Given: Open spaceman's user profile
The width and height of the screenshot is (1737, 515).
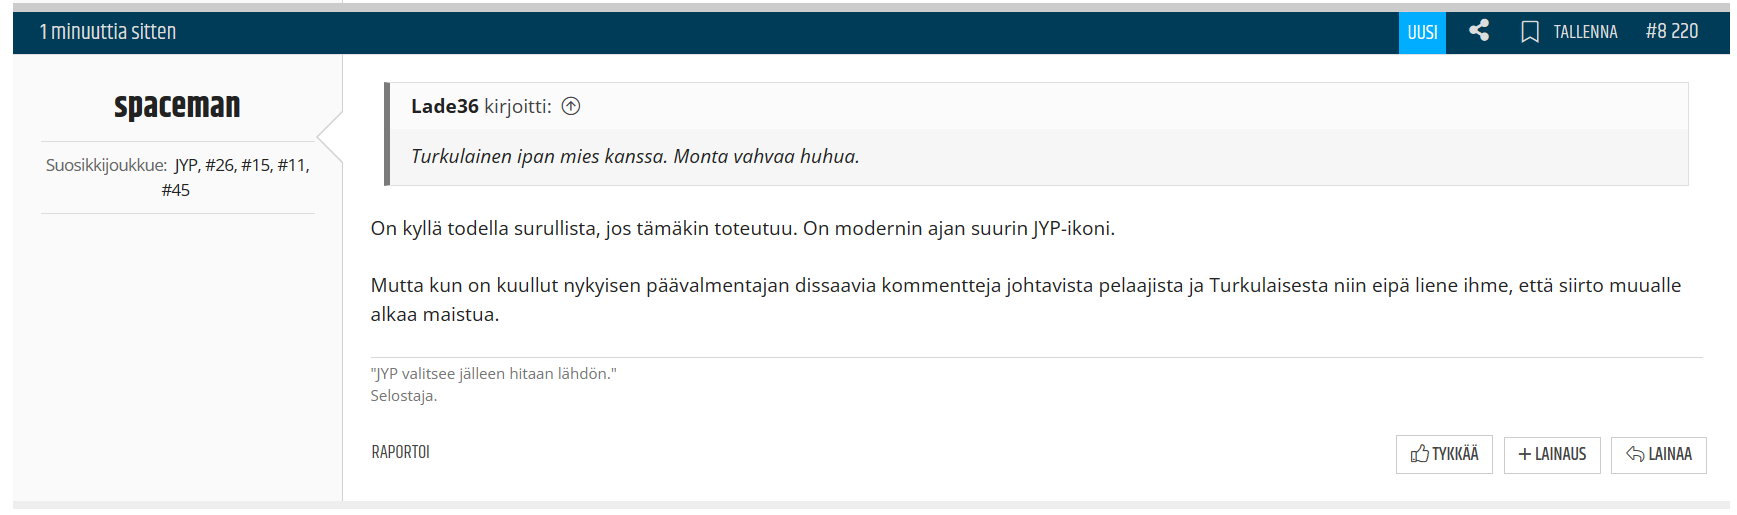Looking at the screenshot, I should point(177,105).
